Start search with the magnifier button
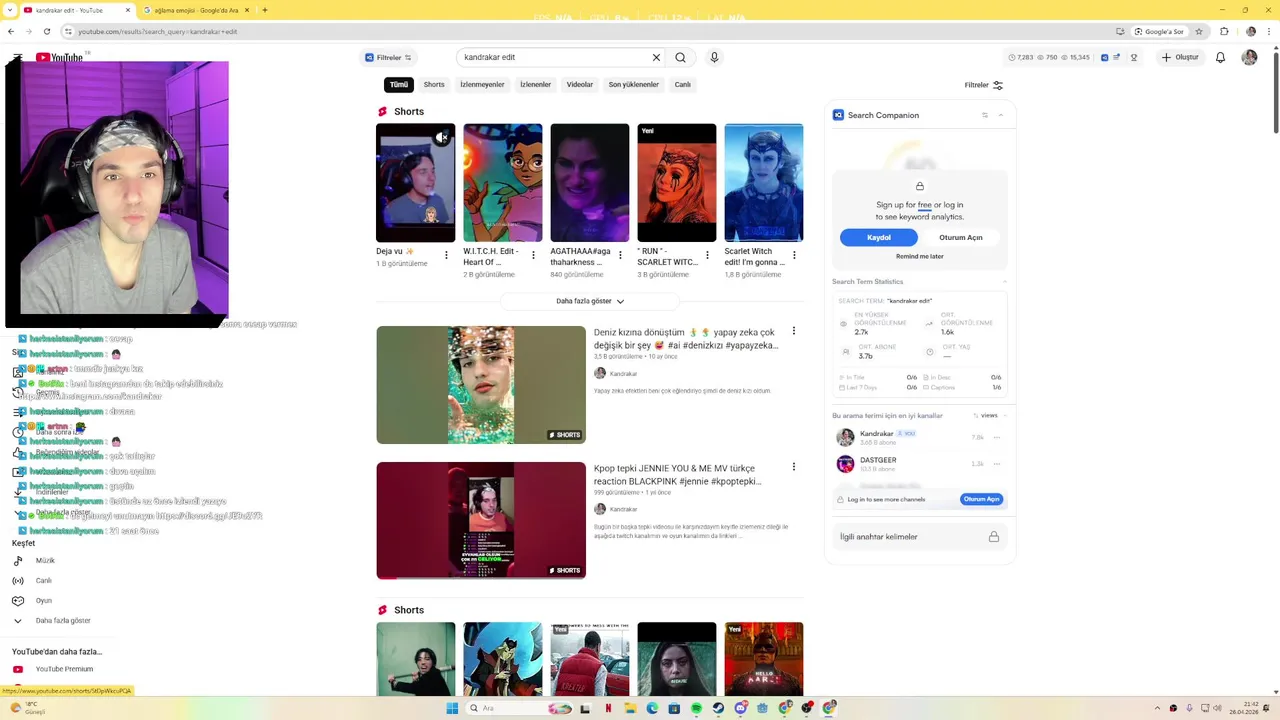 [680, 57]
